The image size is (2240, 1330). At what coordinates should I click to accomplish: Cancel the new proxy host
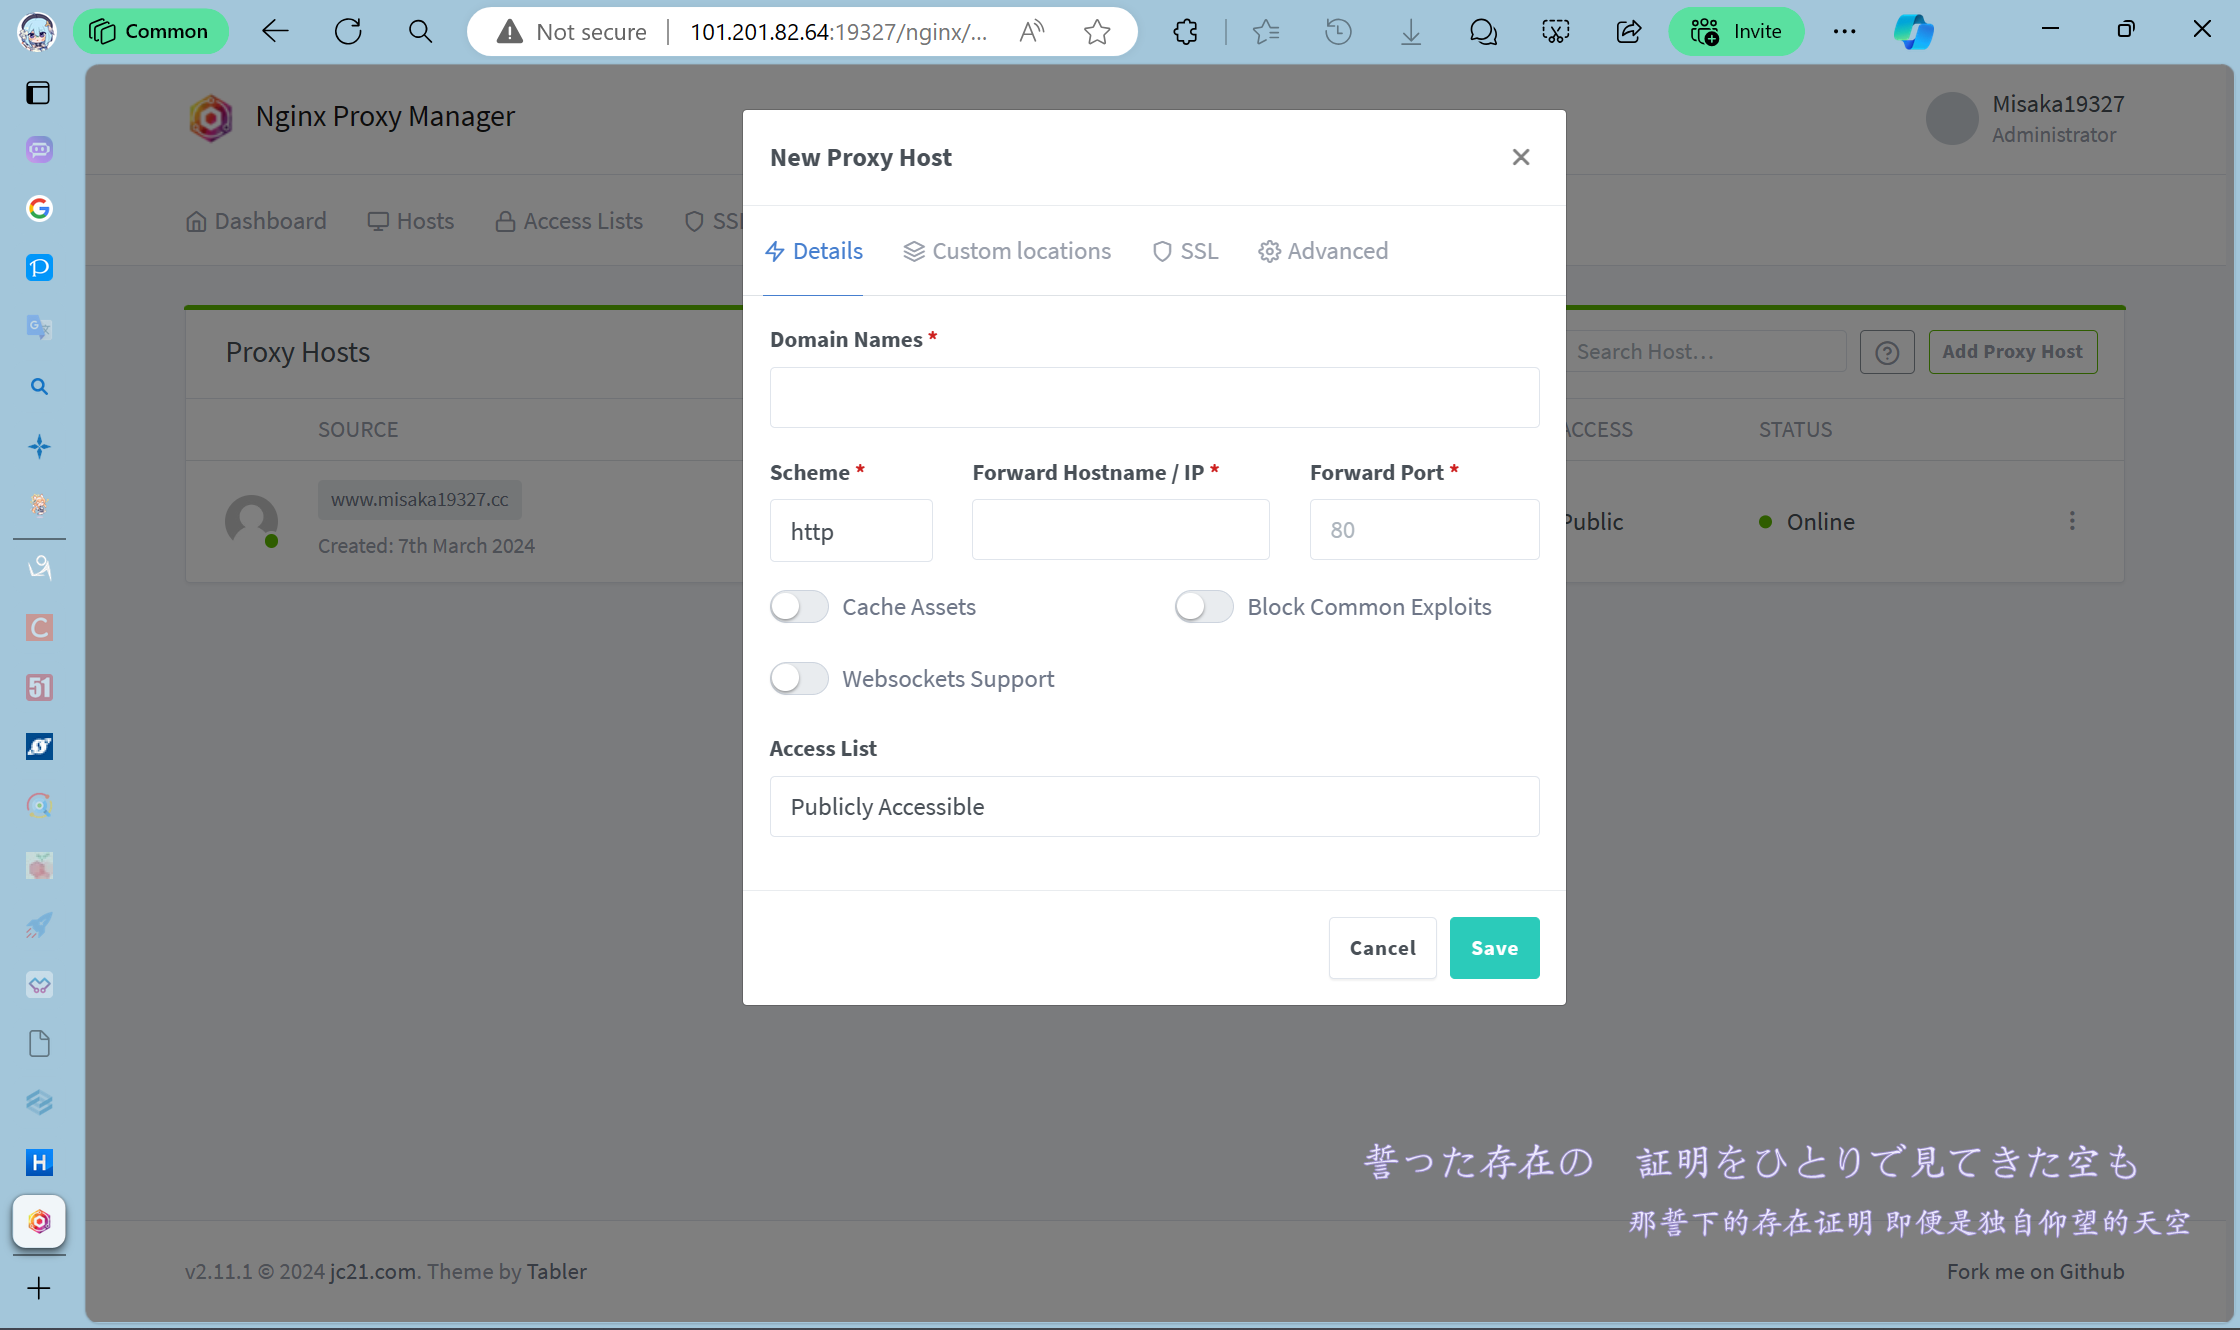pos(1382,948)
